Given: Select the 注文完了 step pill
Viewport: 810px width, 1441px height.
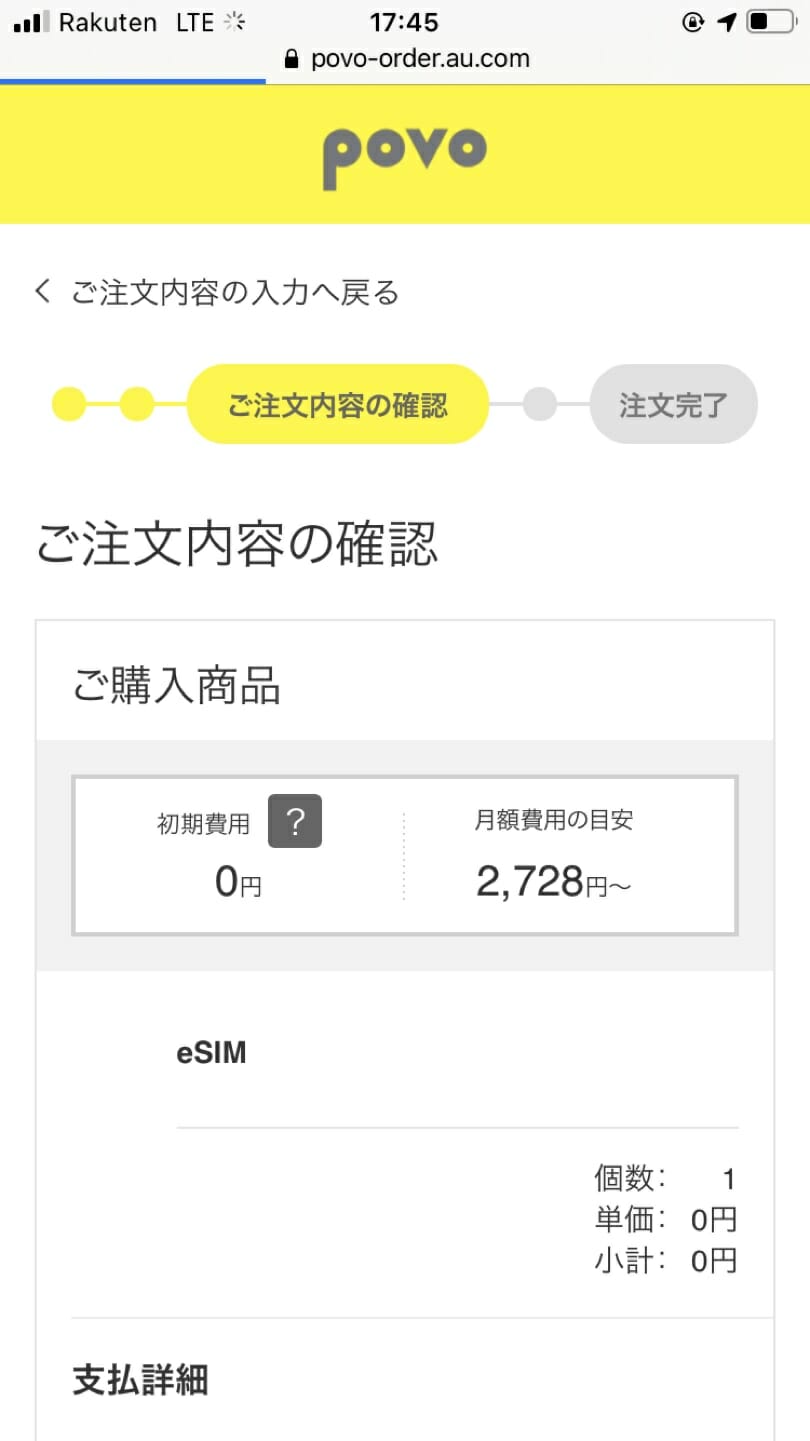Looking at the screenshot, I should pos(674,404).
